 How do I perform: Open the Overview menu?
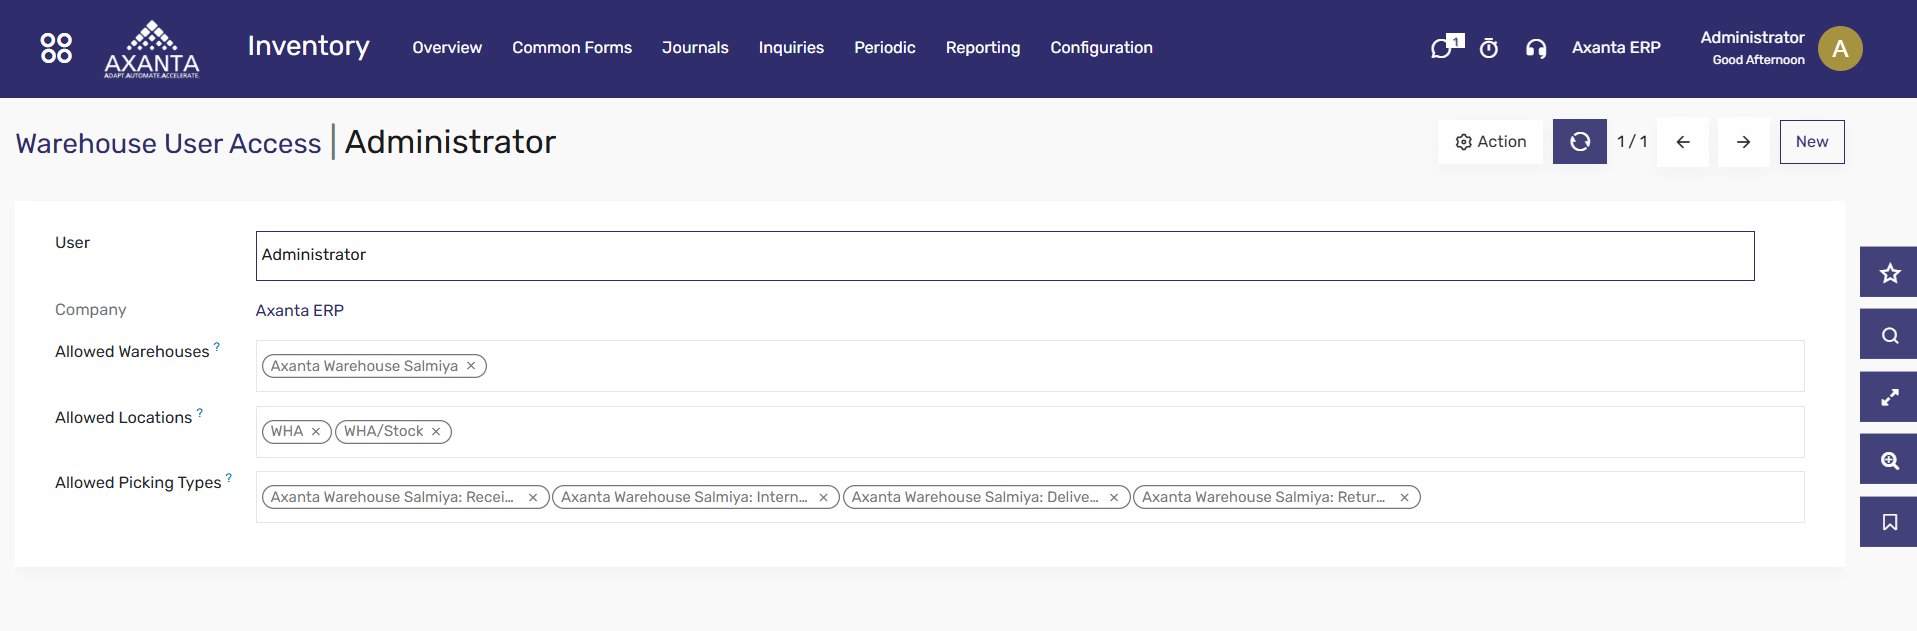click(x=447, y=48)
